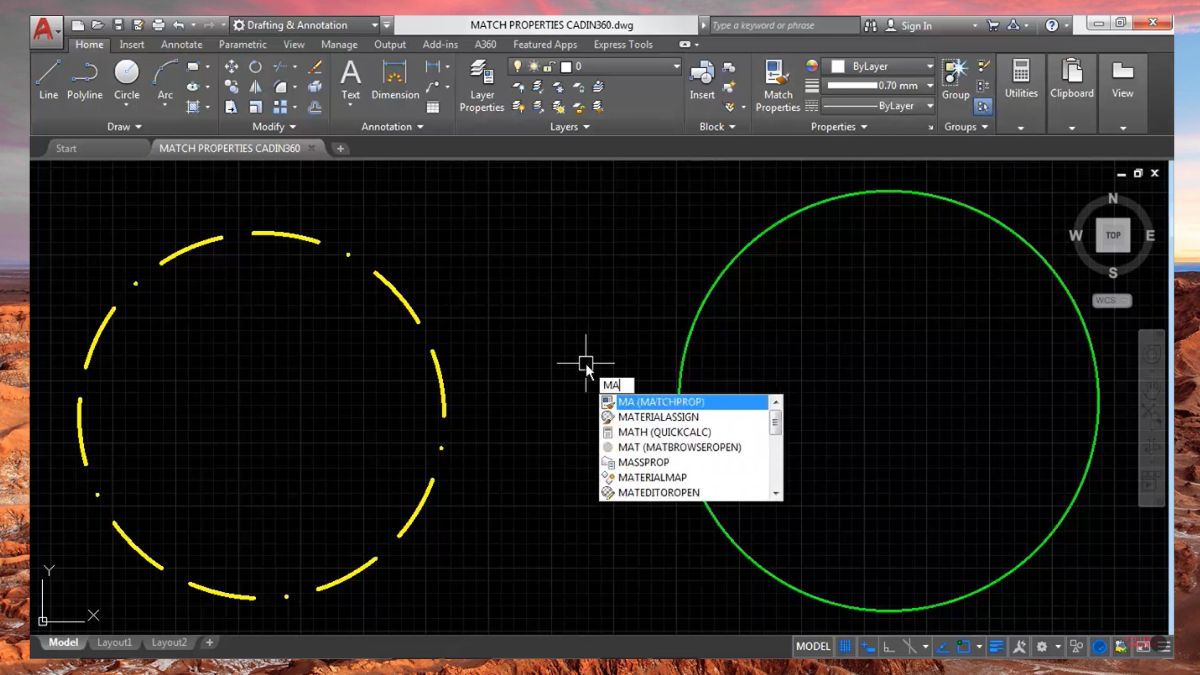Click the Explode tool icon

pyautogui.click(x=315, y=87)
